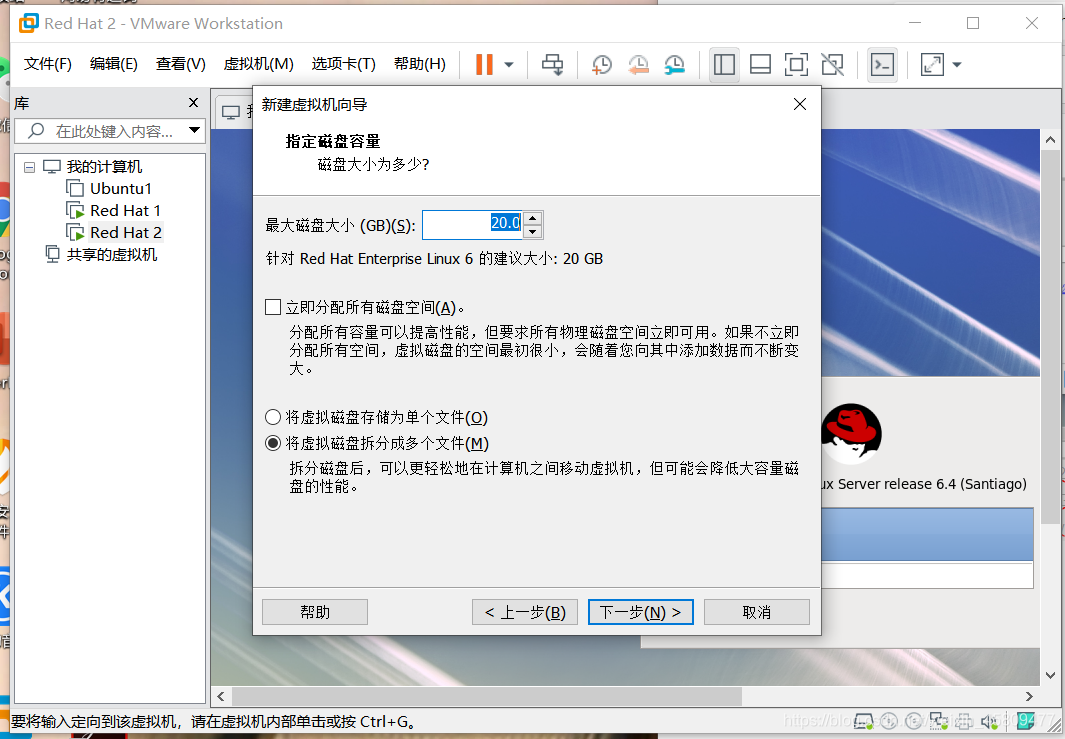Check 立即分配所有磁盘空间(A) checkbox

click(273, 307)
